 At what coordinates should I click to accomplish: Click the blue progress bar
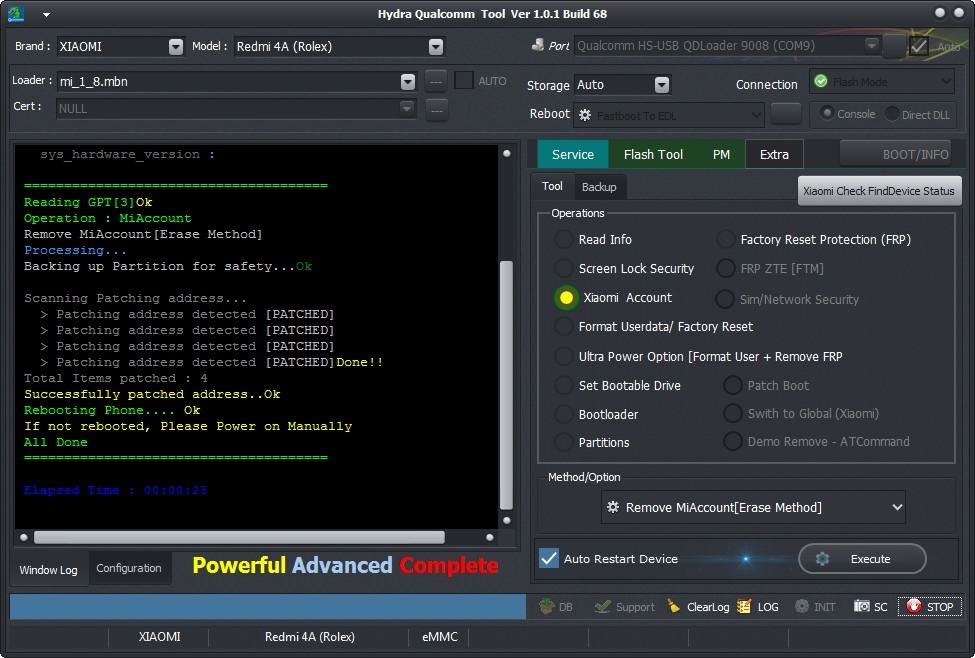pyautogui.click(x=268, y=606)
